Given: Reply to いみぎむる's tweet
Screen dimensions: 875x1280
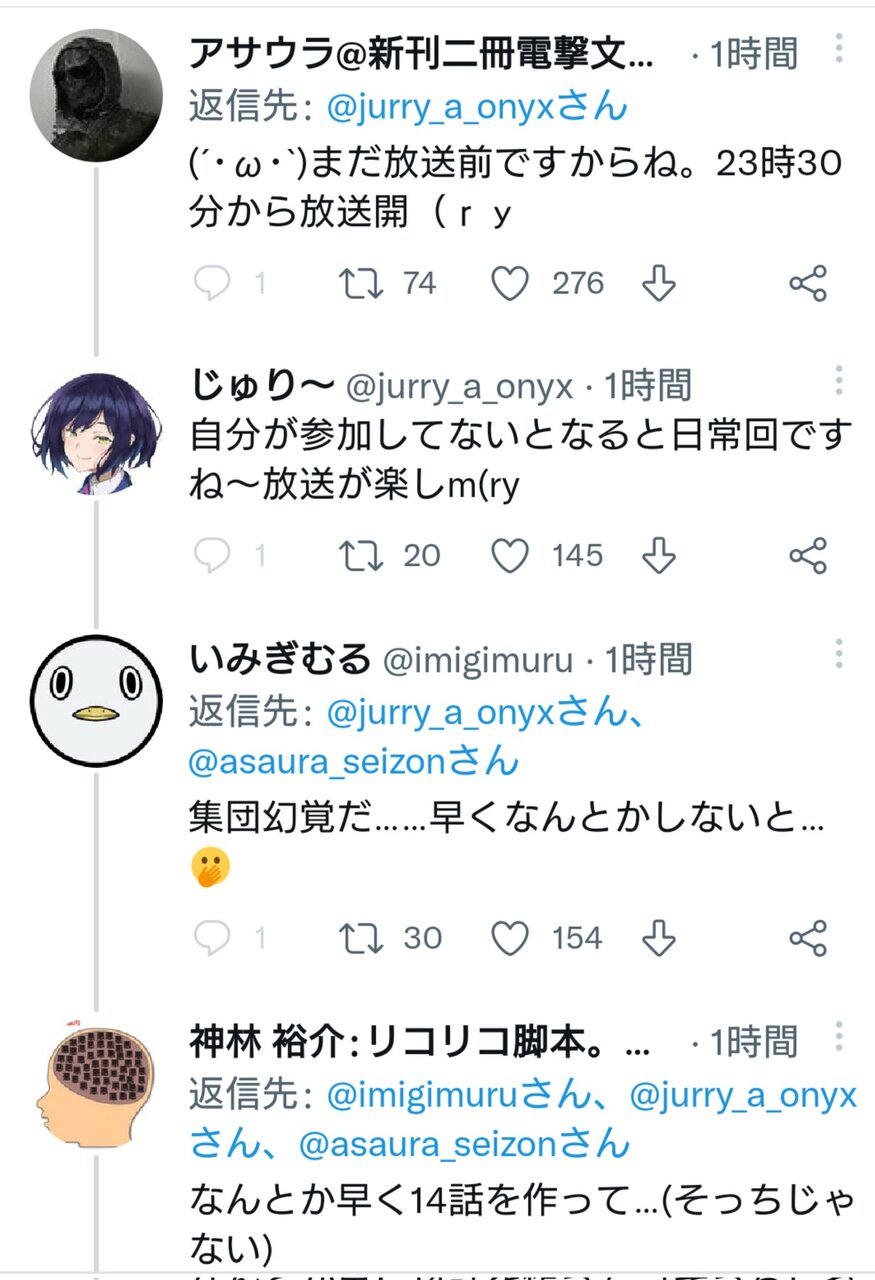Looking at the screenshot, I should coord(212,938).
